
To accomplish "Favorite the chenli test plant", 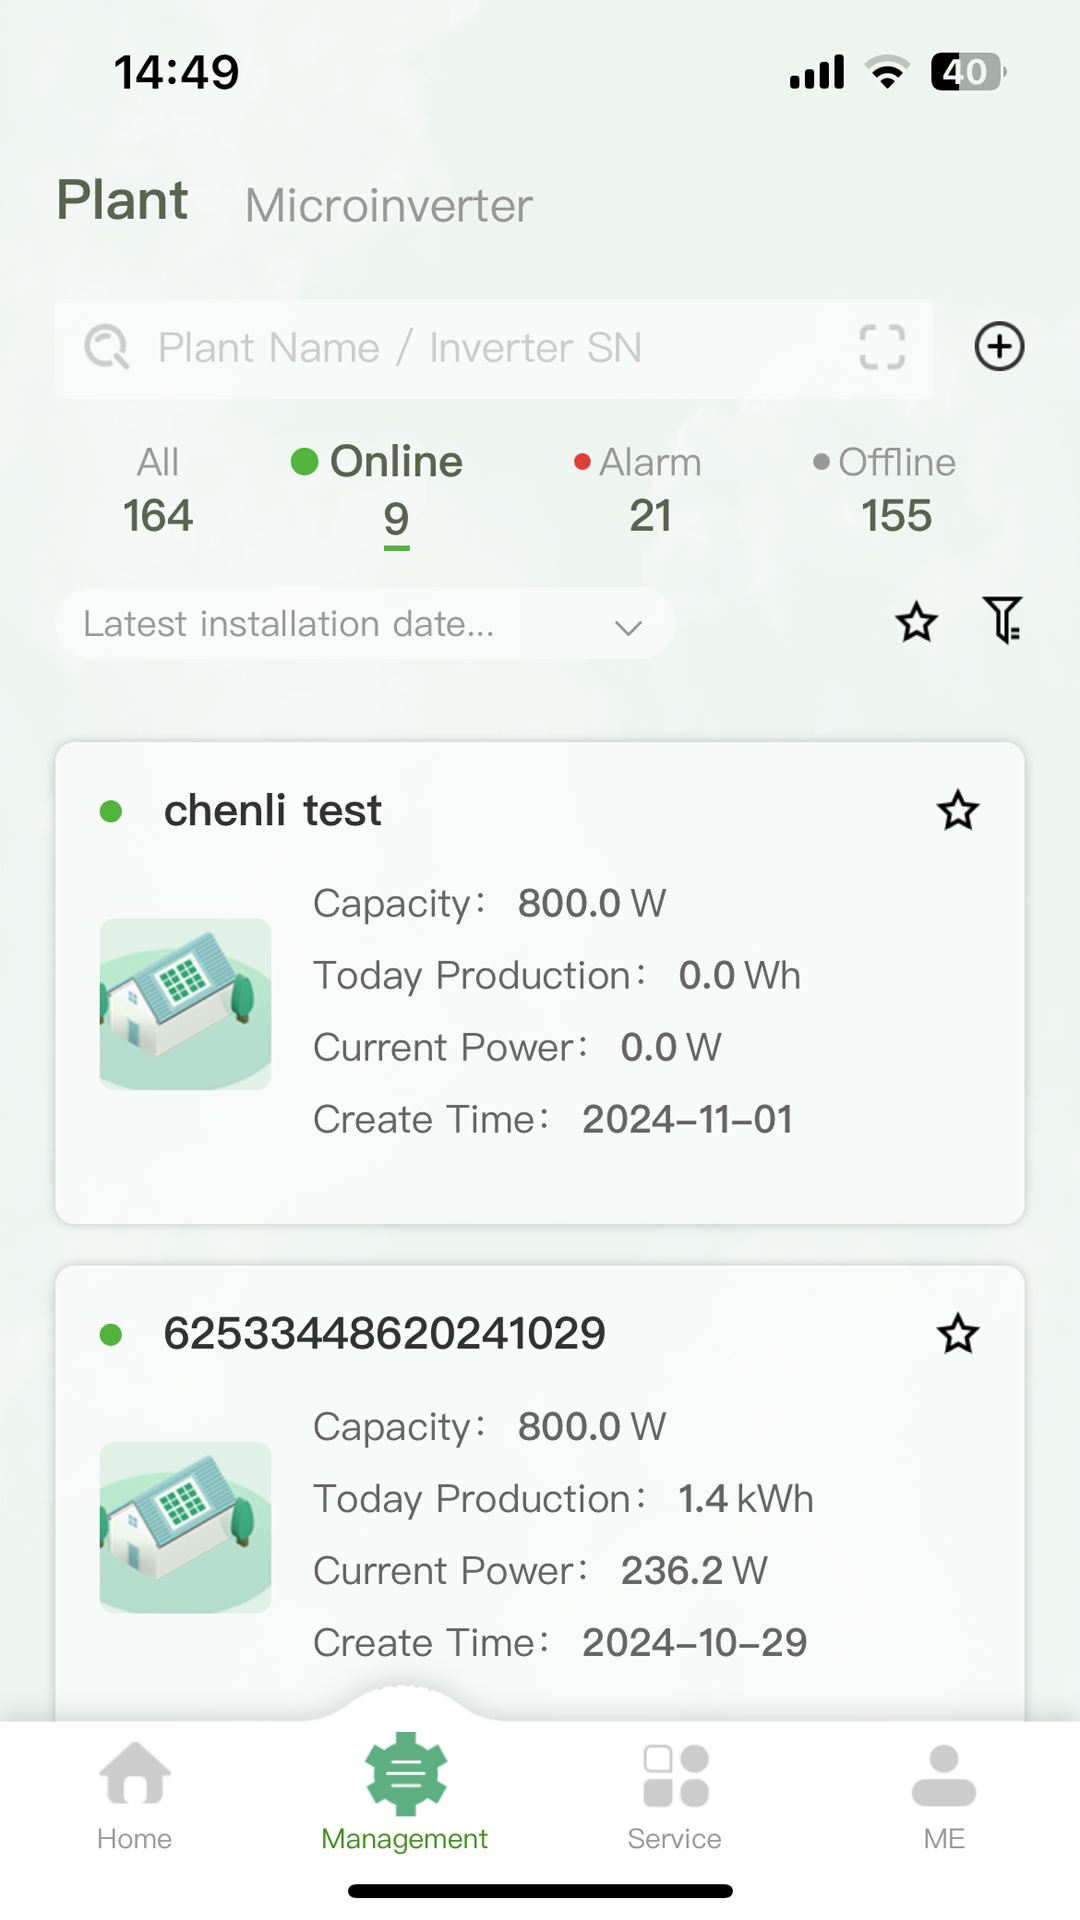I will click(957, 810).
